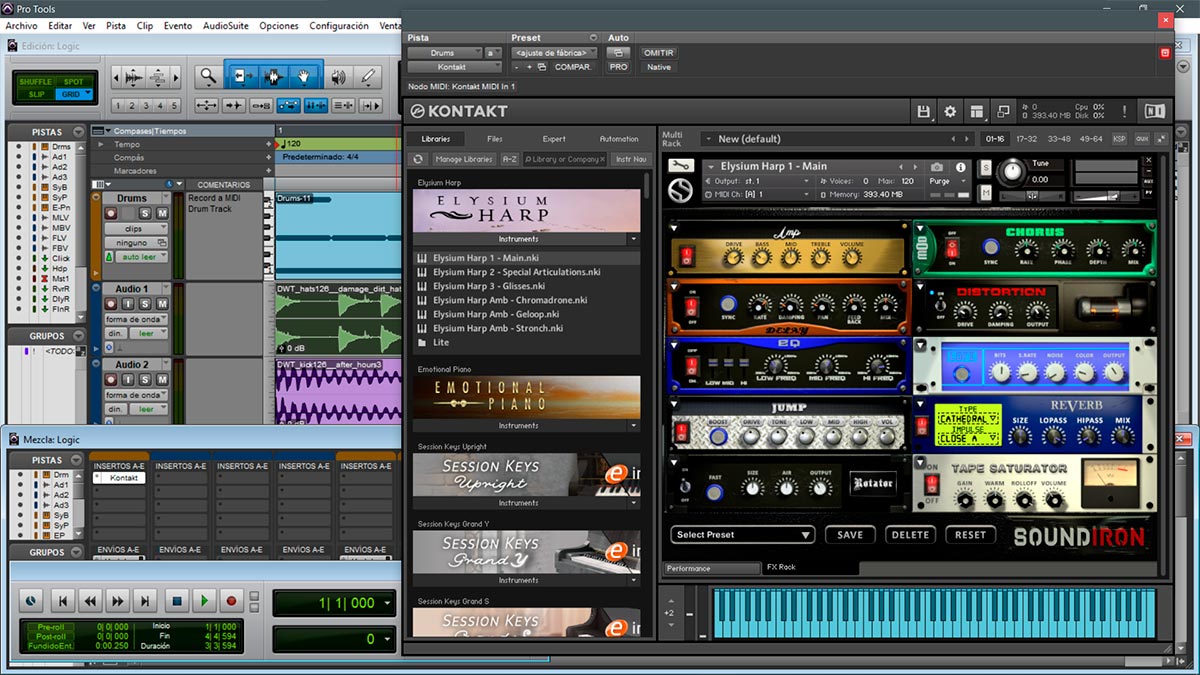The image size is (1200, 675).
Task: Pick the Grabber hand tool
Action: [x=304, y=76]
